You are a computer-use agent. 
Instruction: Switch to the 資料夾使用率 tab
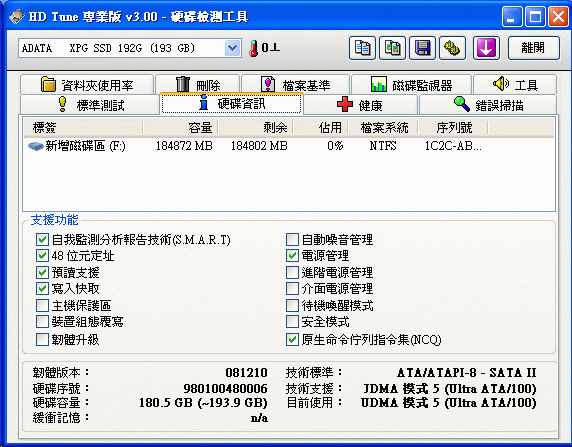click(x=87, y=85)
